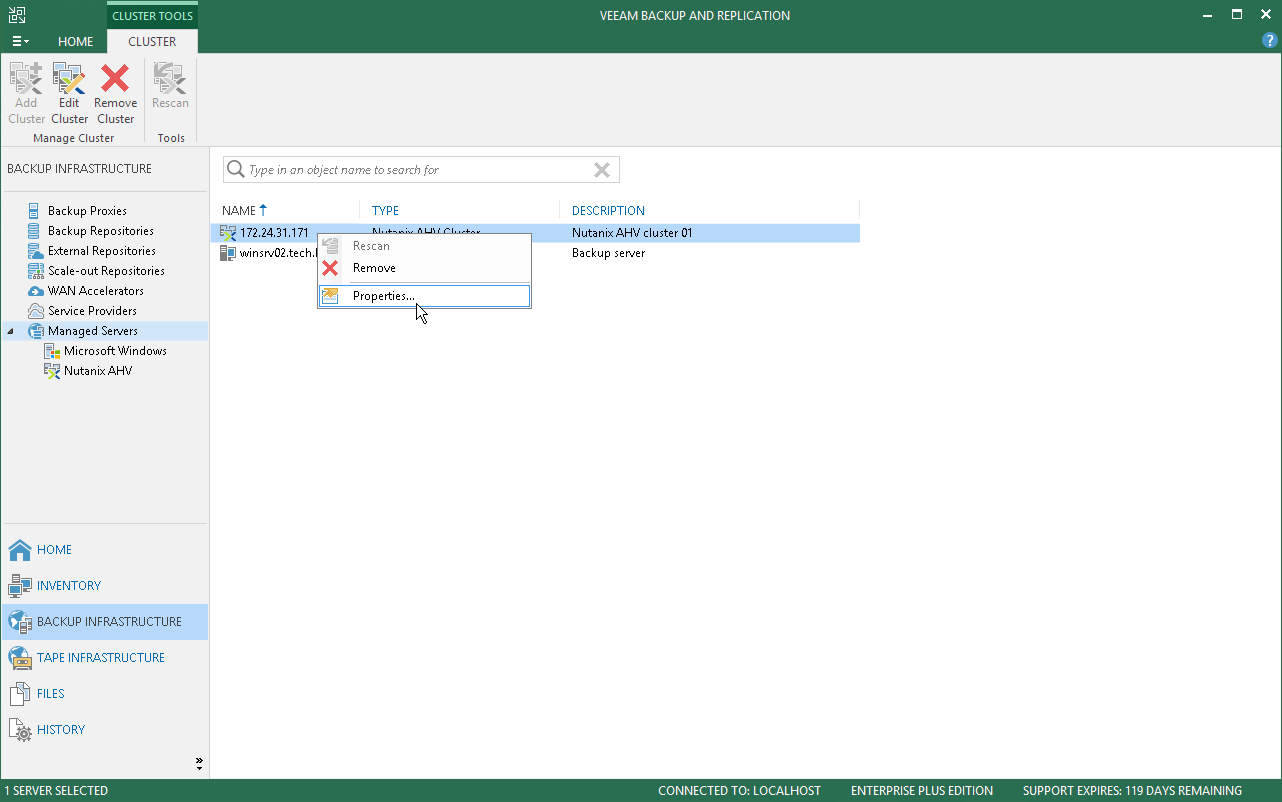Click the HISTORY gear icon
1282x802 pixels.
20,730
